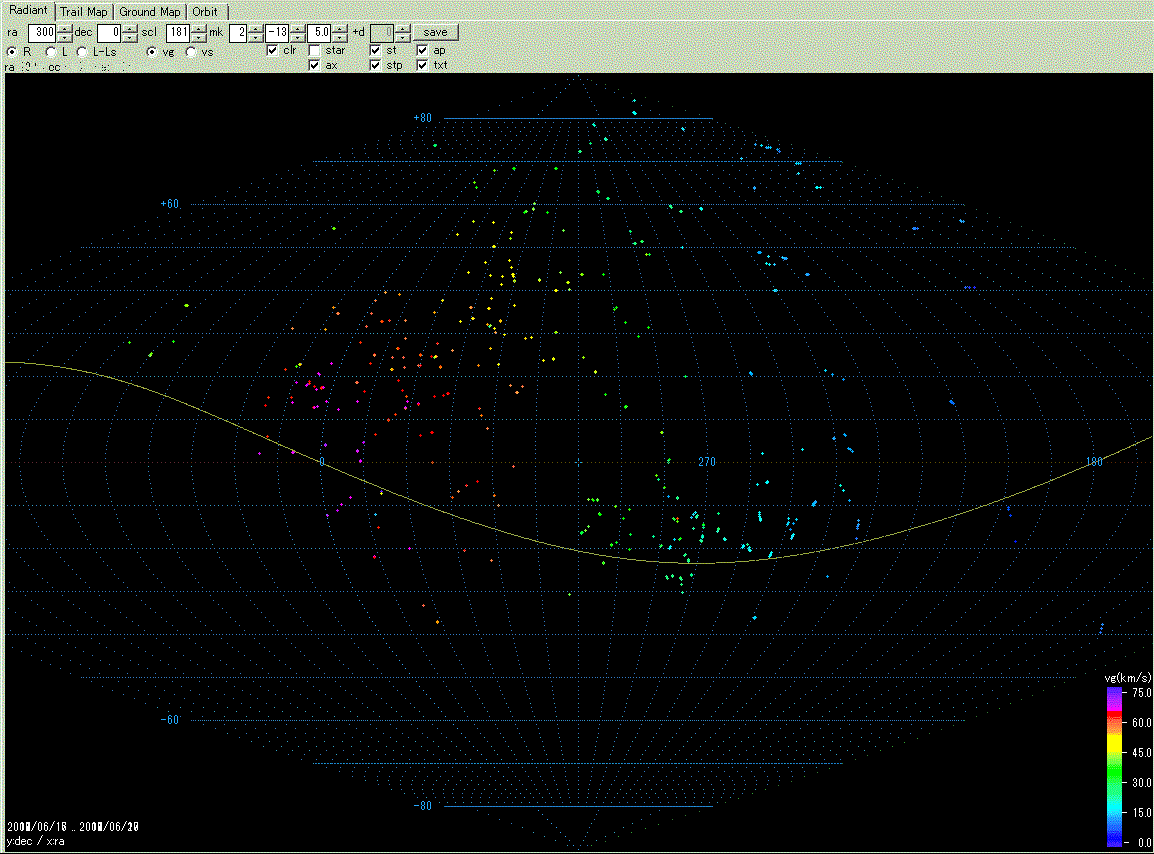Focus the dec value field
Screen dimensions: 1154x854
[x=108, y=32]
